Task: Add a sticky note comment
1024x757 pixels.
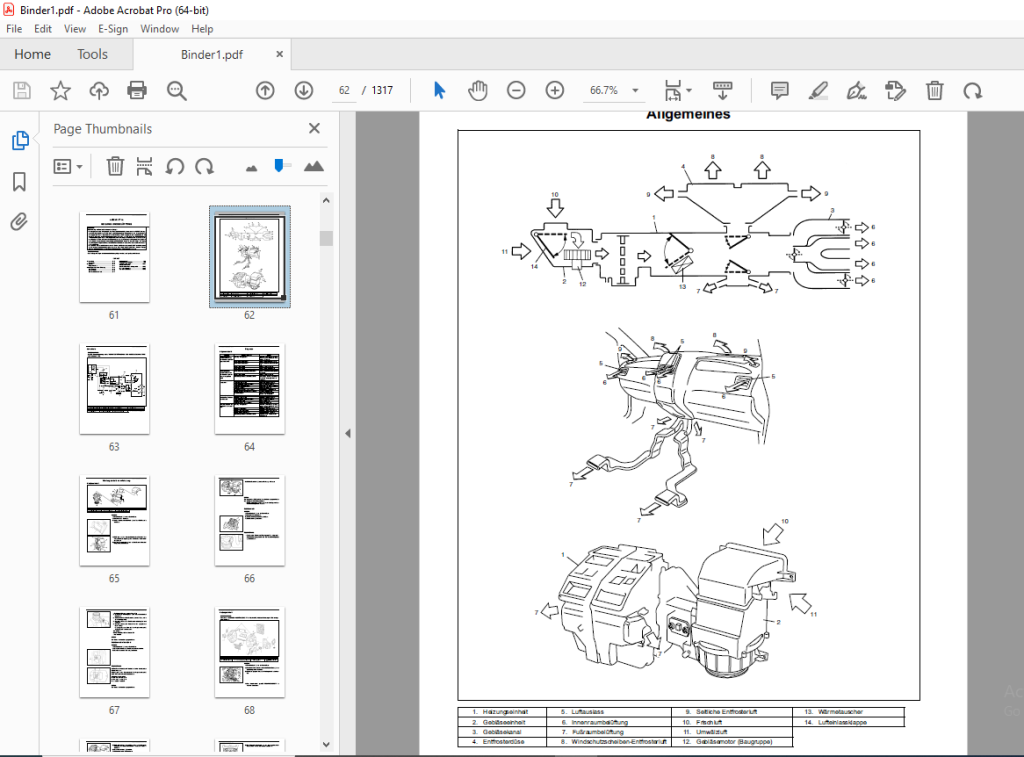Action: click(779, 90)
